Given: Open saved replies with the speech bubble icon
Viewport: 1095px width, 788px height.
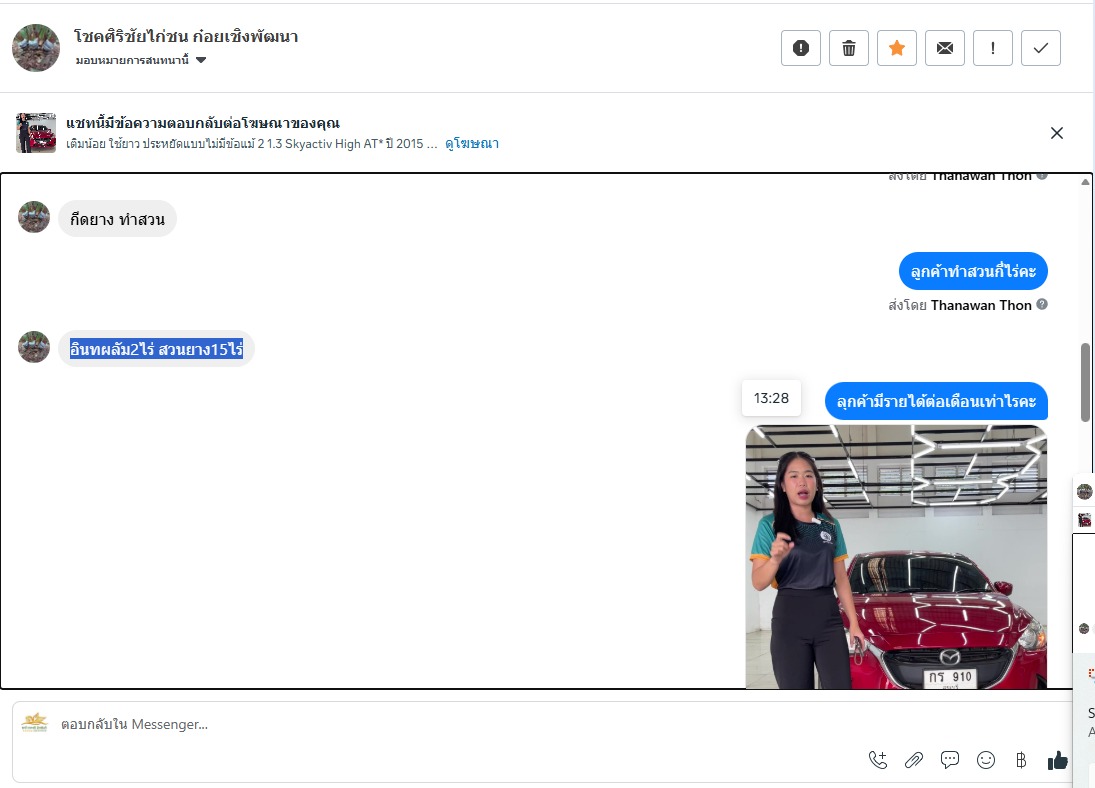Looking at the screenshot, I should pyautogui.click(x=950, y=760).
